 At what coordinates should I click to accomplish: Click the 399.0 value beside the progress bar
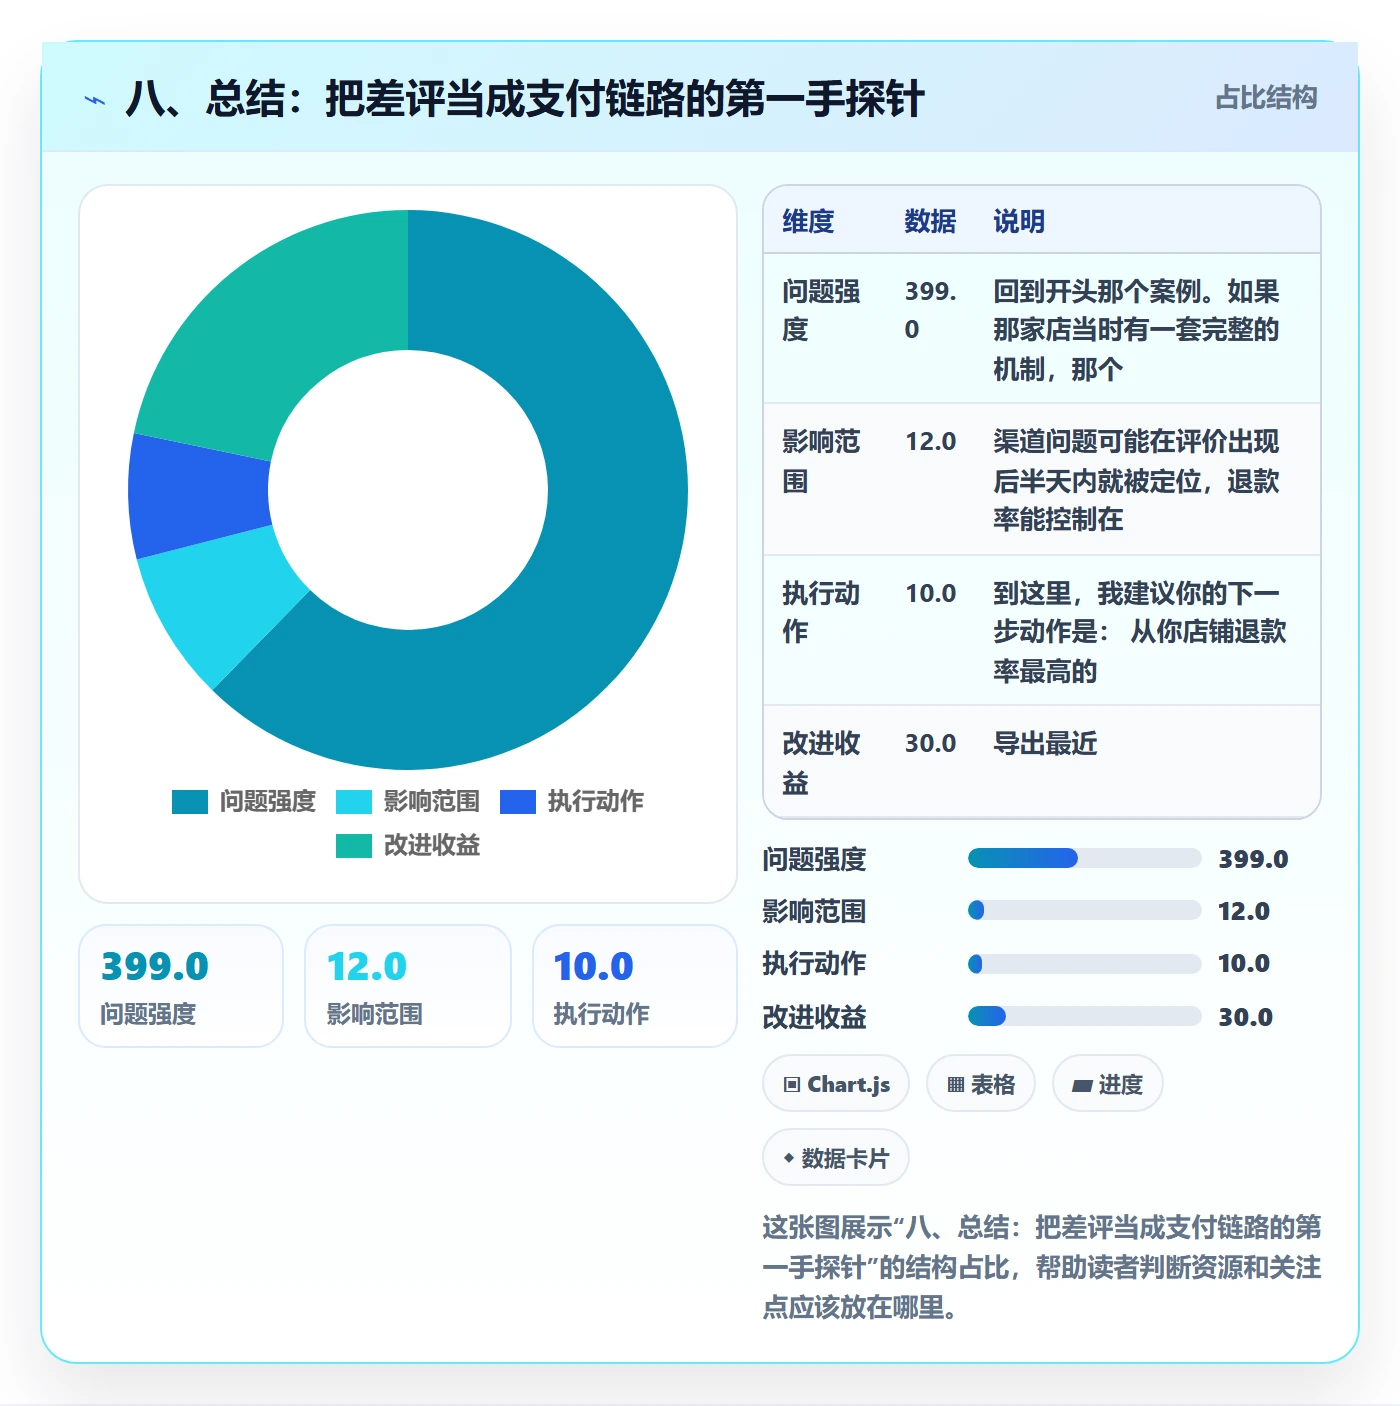pyautogui.click(x=1253, y=859)
